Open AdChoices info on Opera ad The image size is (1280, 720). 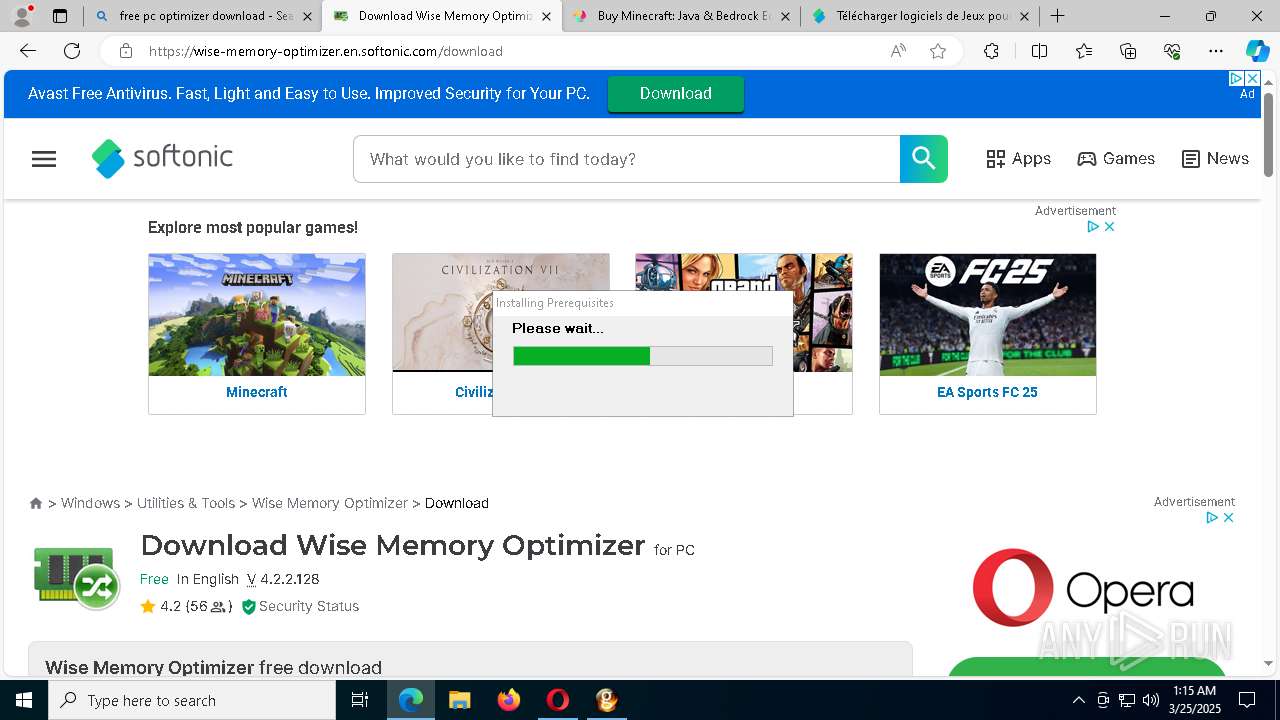coord(1211,518)
